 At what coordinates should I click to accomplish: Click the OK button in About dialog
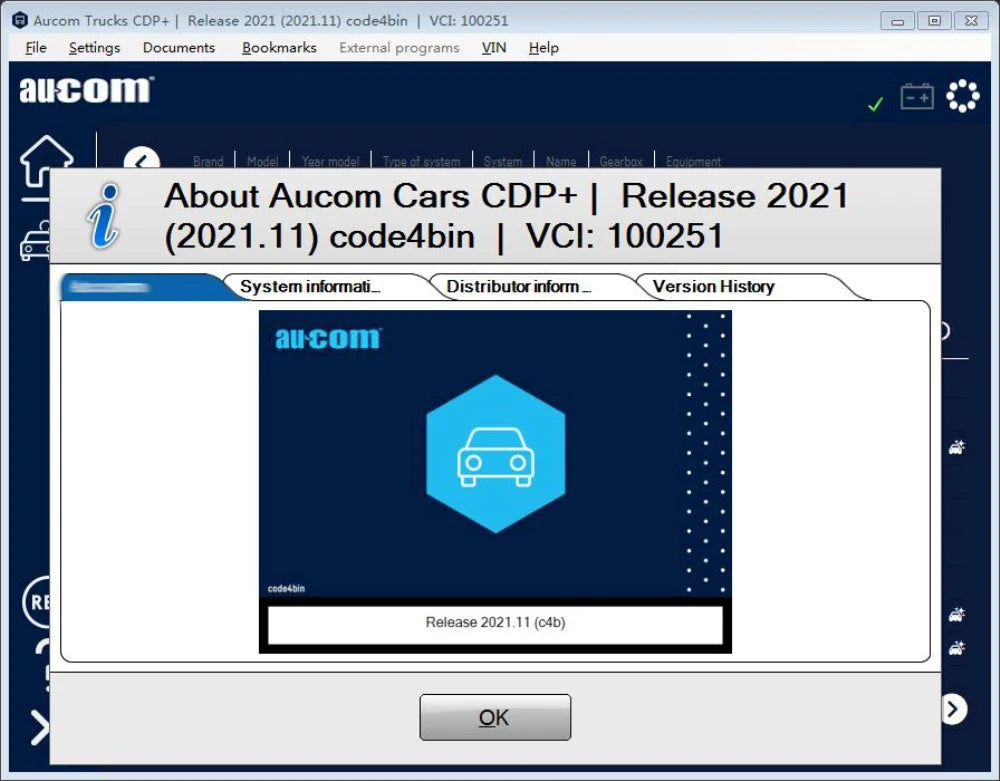(495, 717)
